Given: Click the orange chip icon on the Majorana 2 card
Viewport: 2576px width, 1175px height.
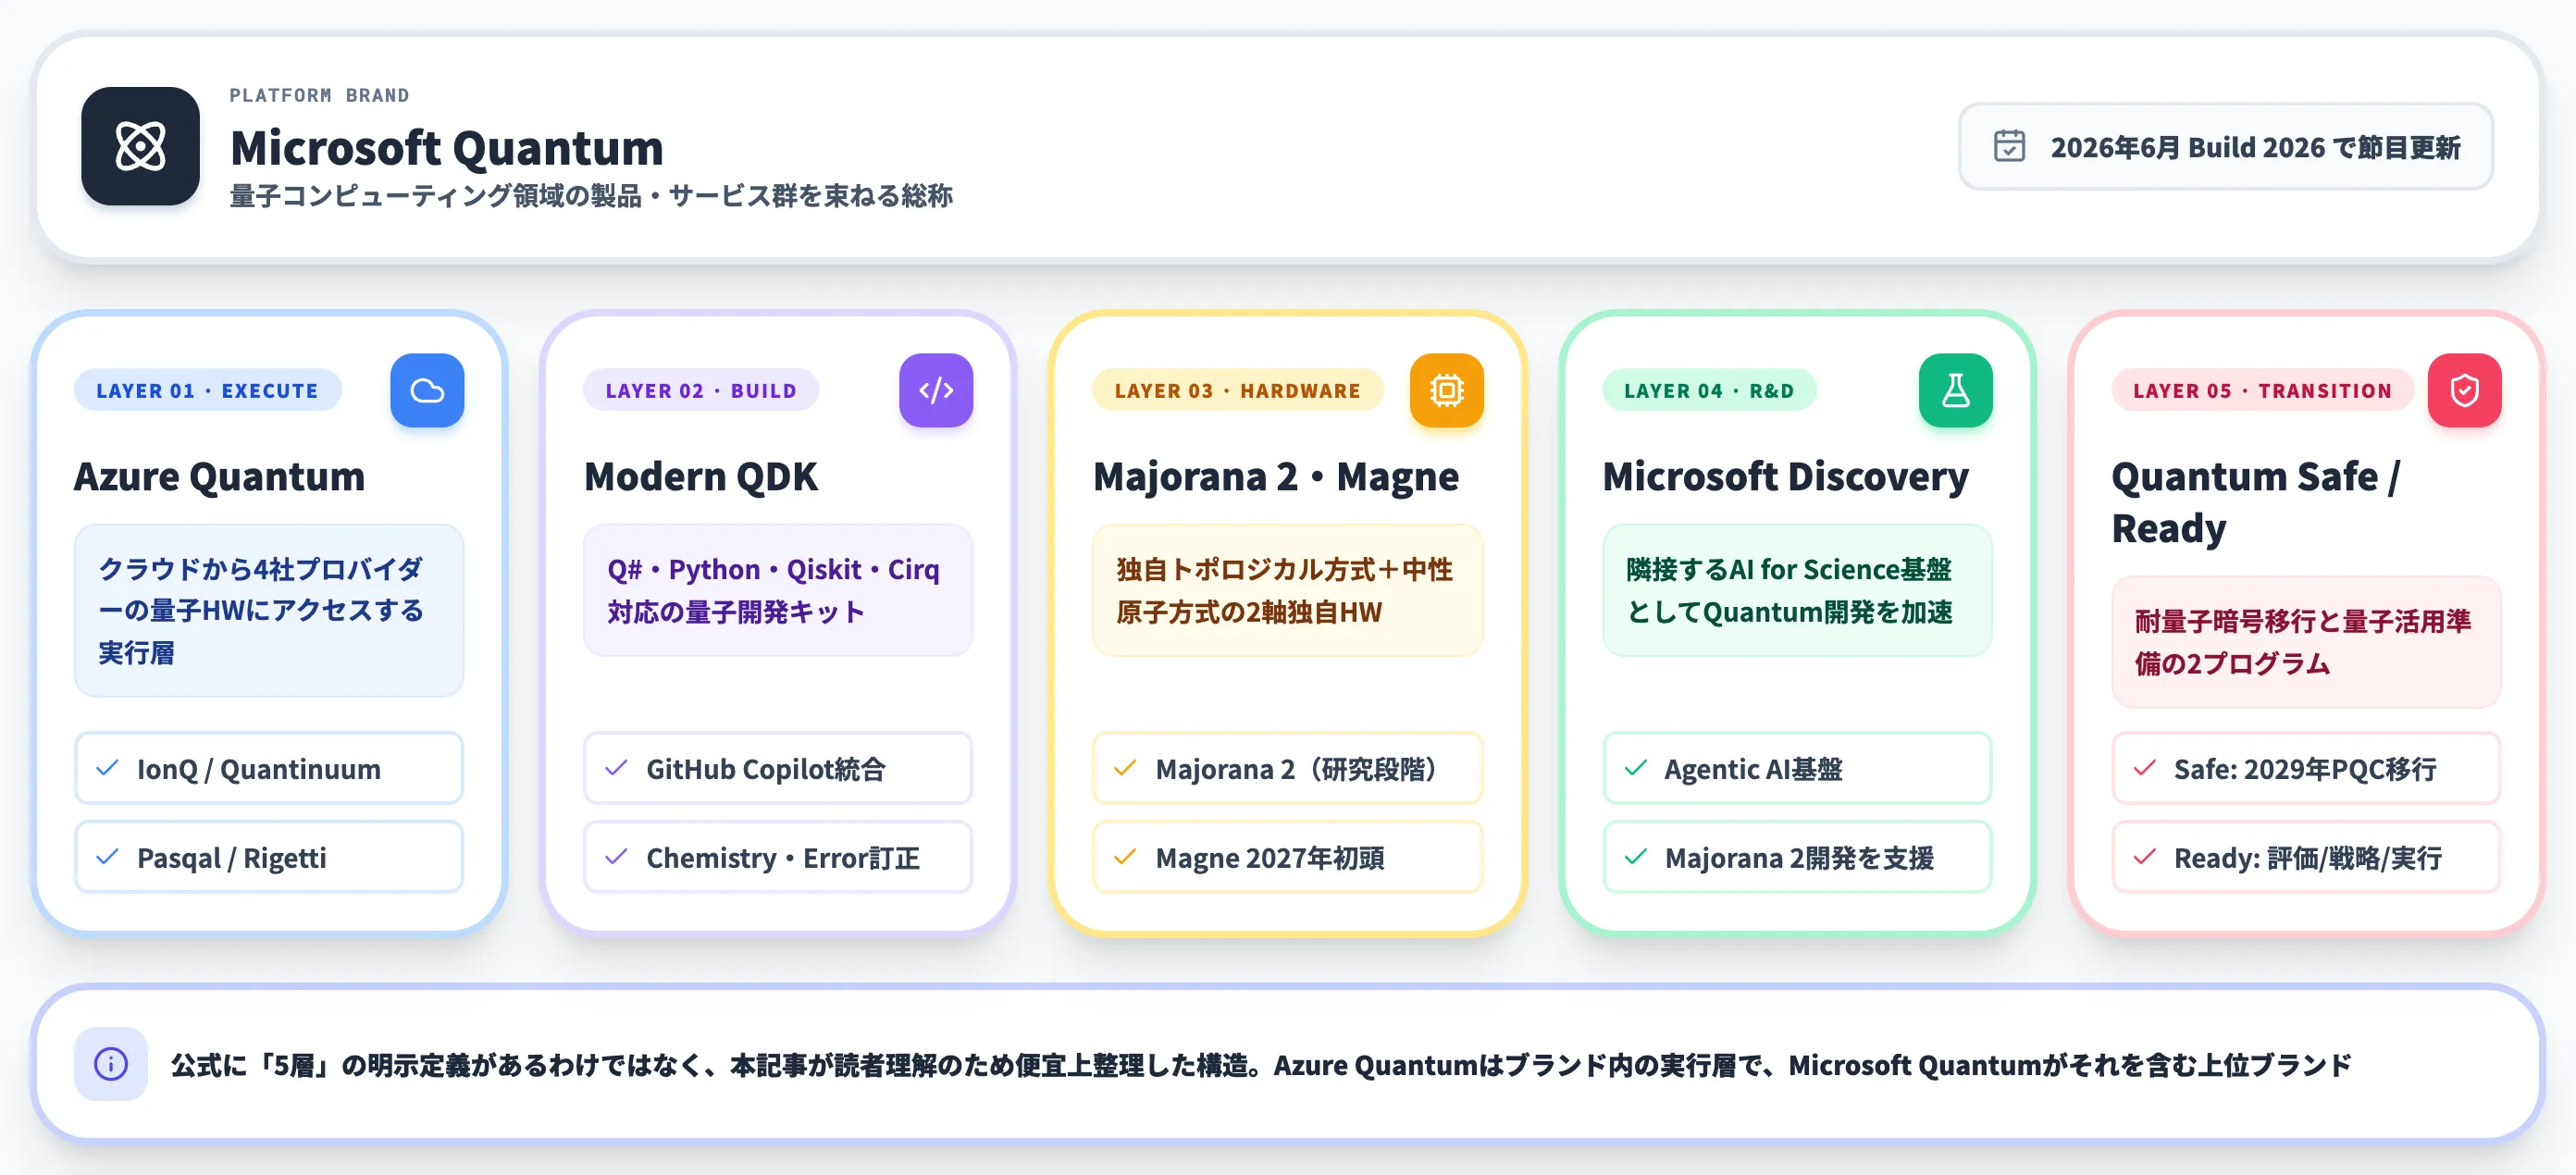Looking at the screenshot, I should [1446, 390].
